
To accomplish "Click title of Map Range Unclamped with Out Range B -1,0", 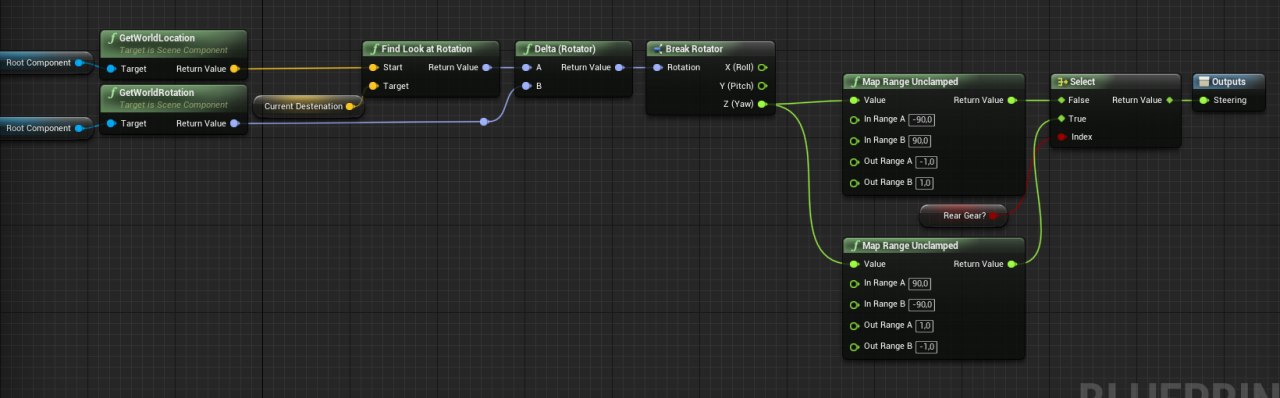I will pos(910,245).
